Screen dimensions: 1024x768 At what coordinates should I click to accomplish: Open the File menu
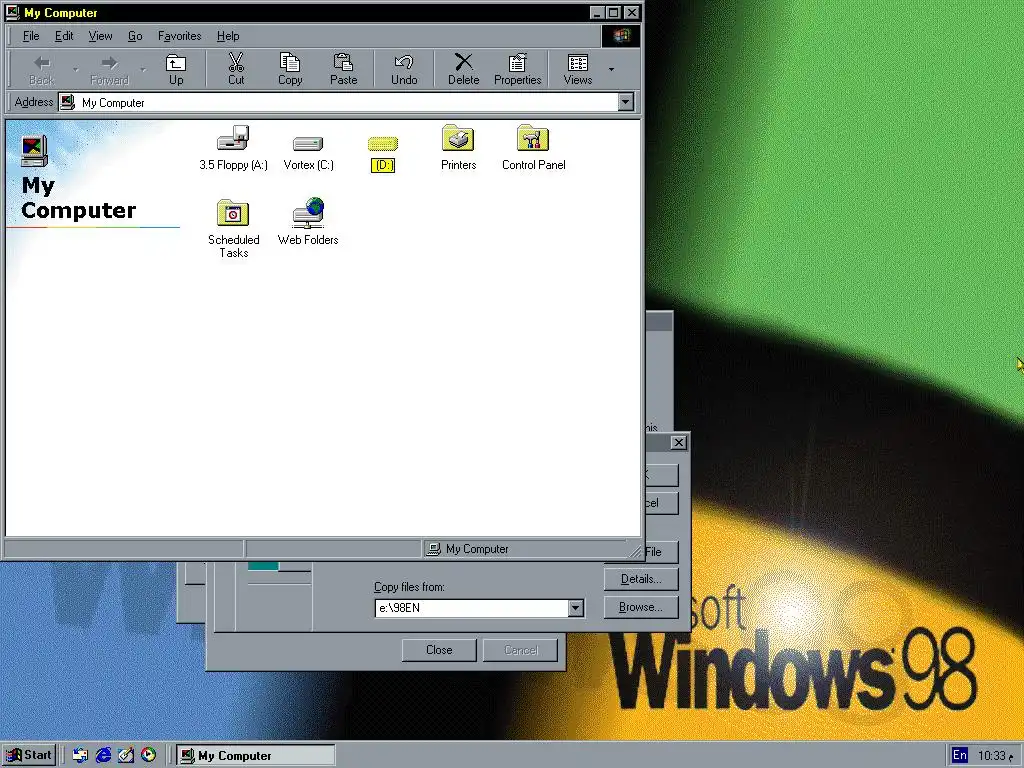point(31,36)
